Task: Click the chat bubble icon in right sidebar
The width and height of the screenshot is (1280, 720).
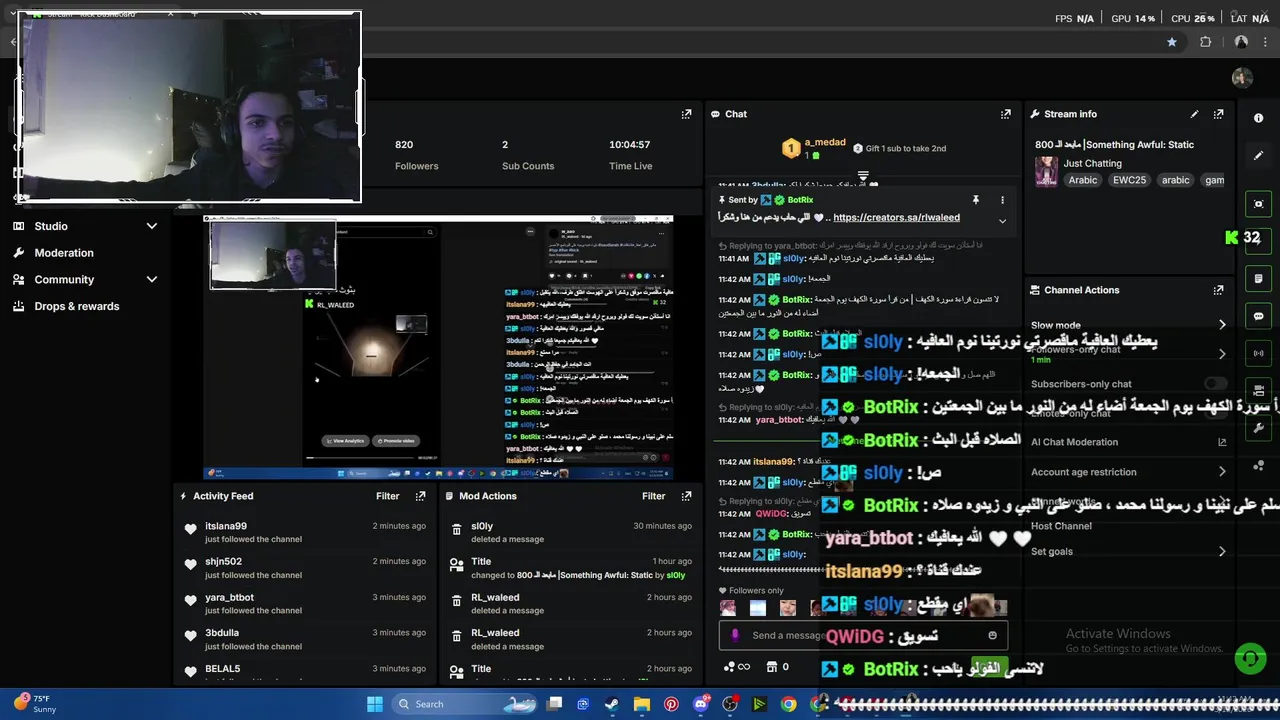Action: 1258,316
